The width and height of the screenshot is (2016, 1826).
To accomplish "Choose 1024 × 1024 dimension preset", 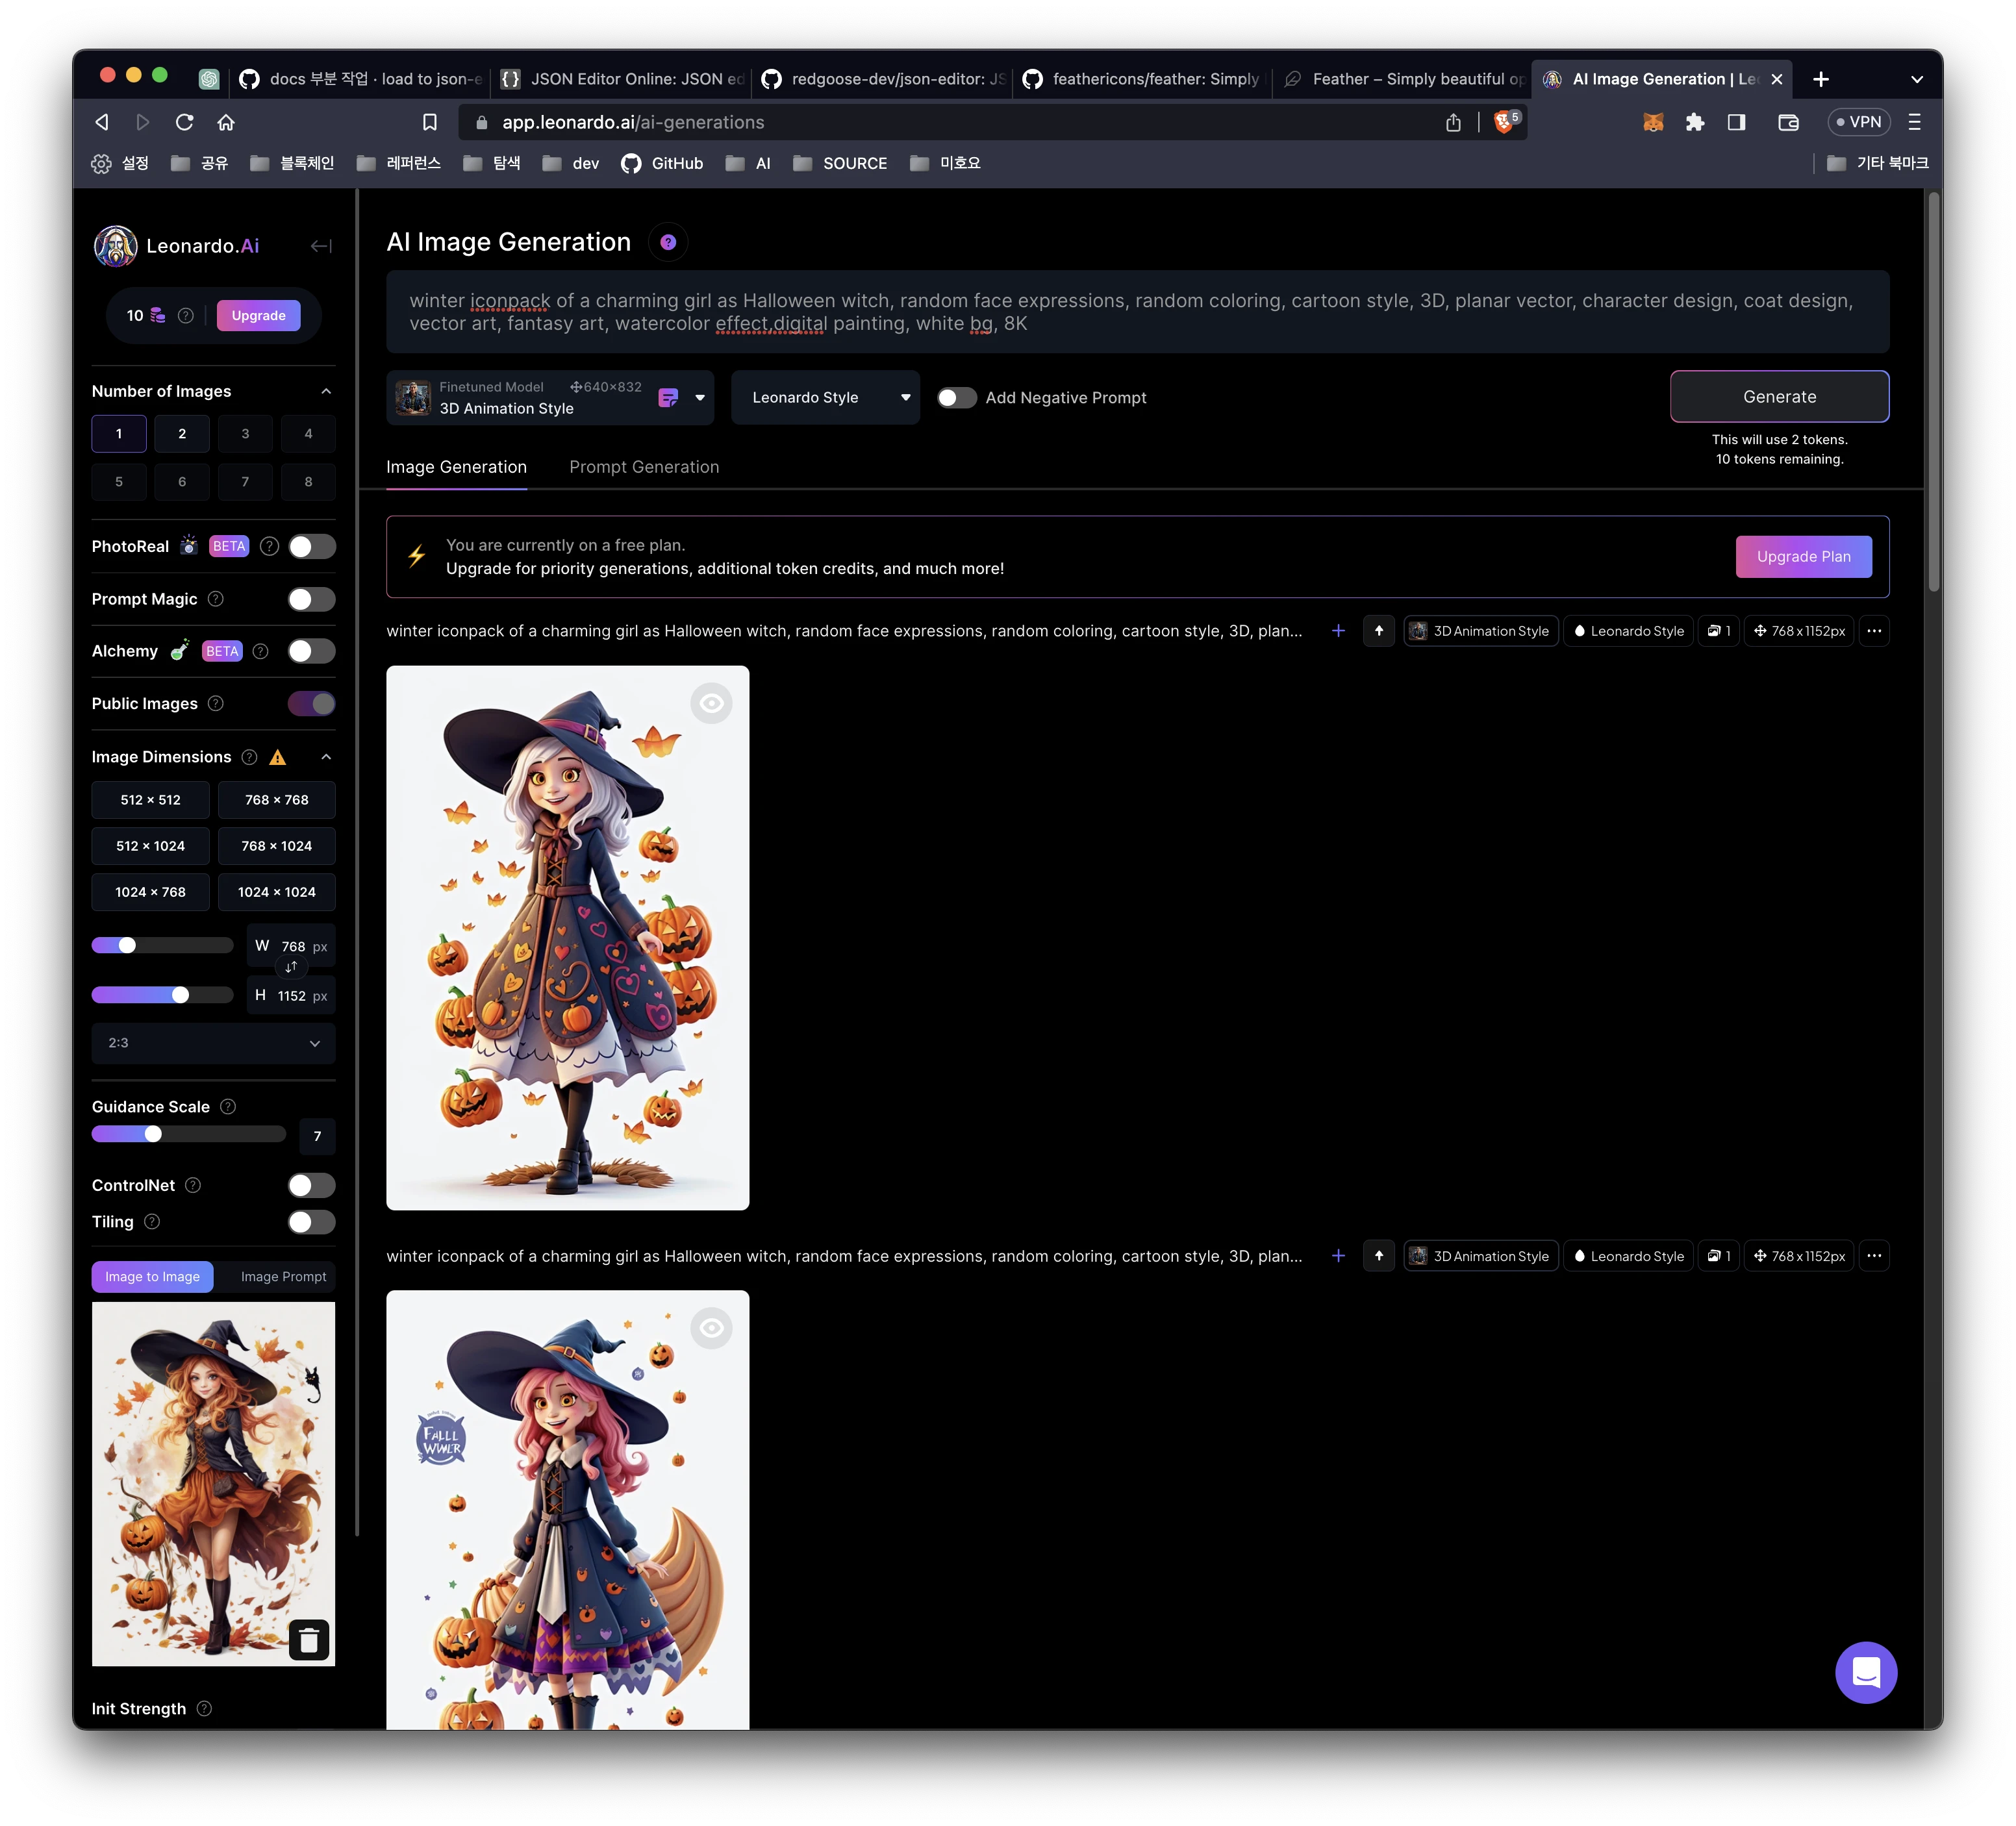I will [x=276, y=892].
